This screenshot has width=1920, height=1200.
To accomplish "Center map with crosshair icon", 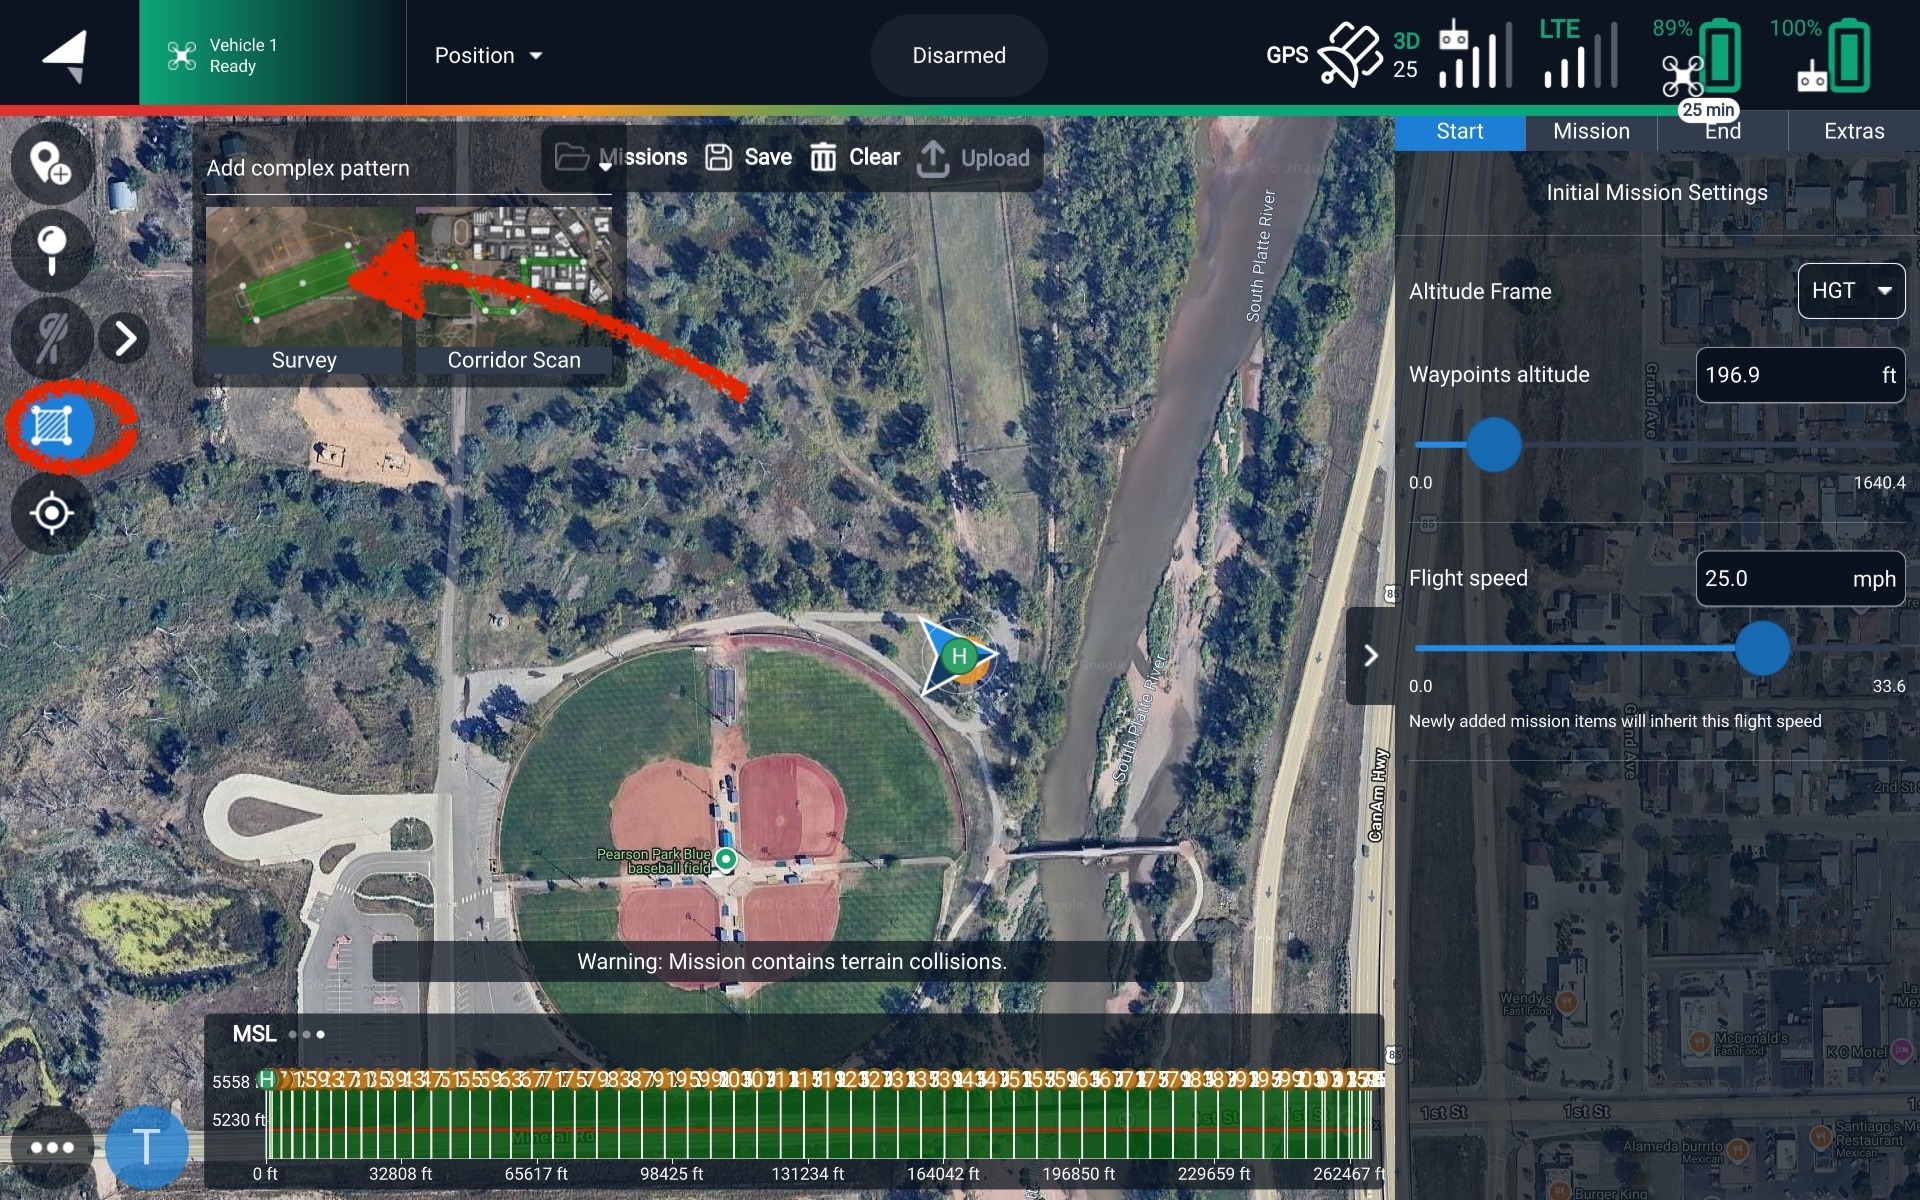I will 51,513.
